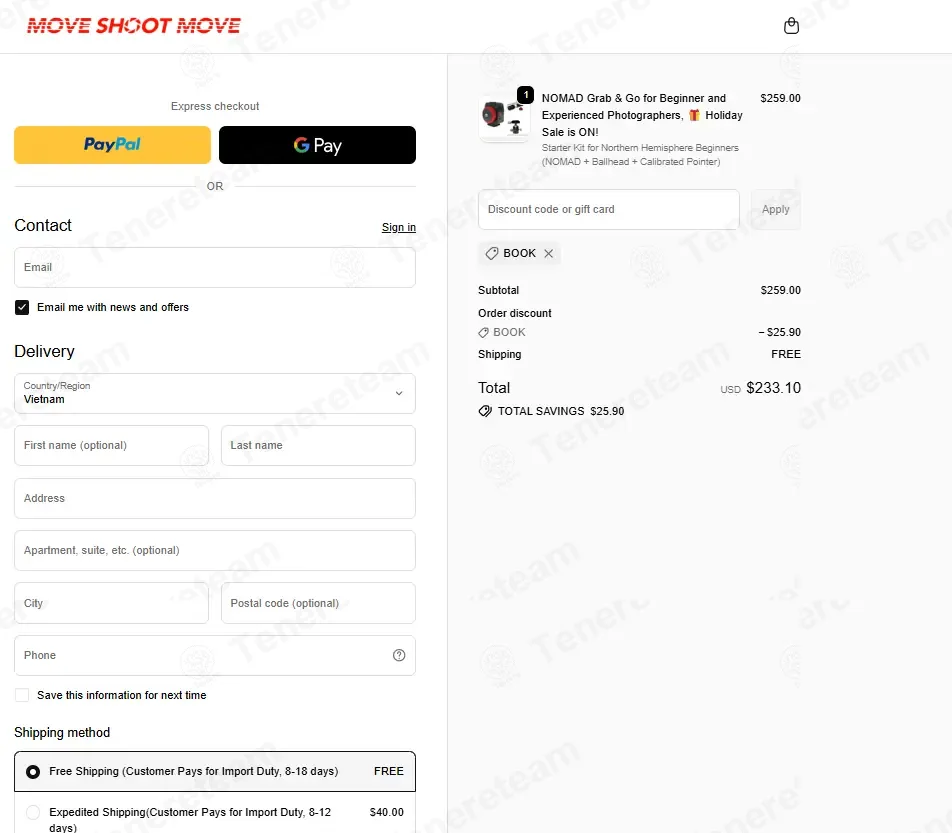This screenshot has width=952, height=833.
Task: Click the Apartment, suite, etc. field
Action: (x=215, y=550)
